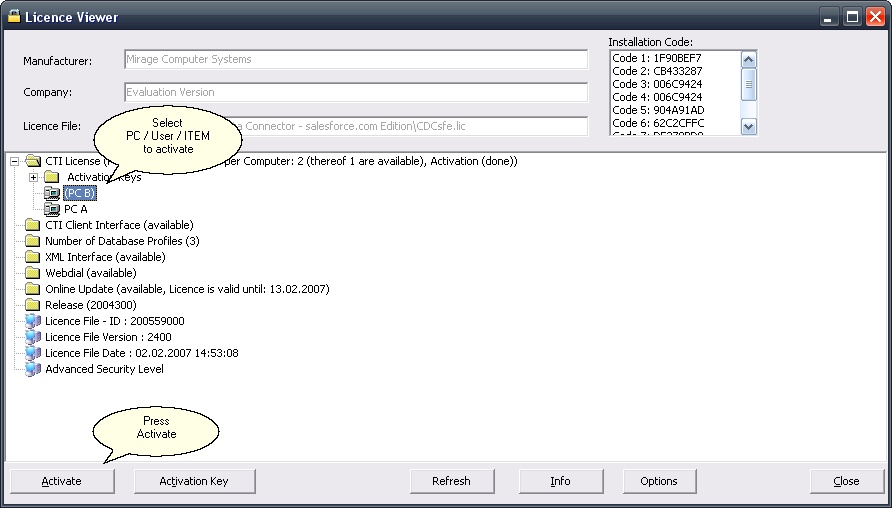Click the Refresh button

tap(451, 481)
